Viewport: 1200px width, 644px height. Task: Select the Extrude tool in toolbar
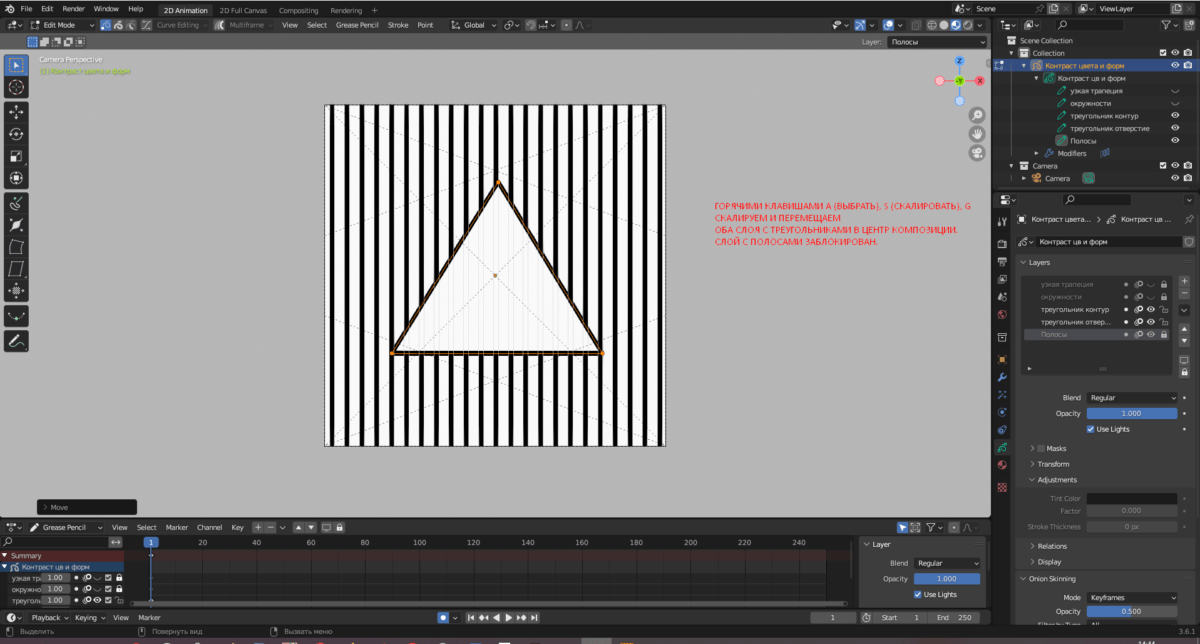pyautogui.click(x=16, y=202)
